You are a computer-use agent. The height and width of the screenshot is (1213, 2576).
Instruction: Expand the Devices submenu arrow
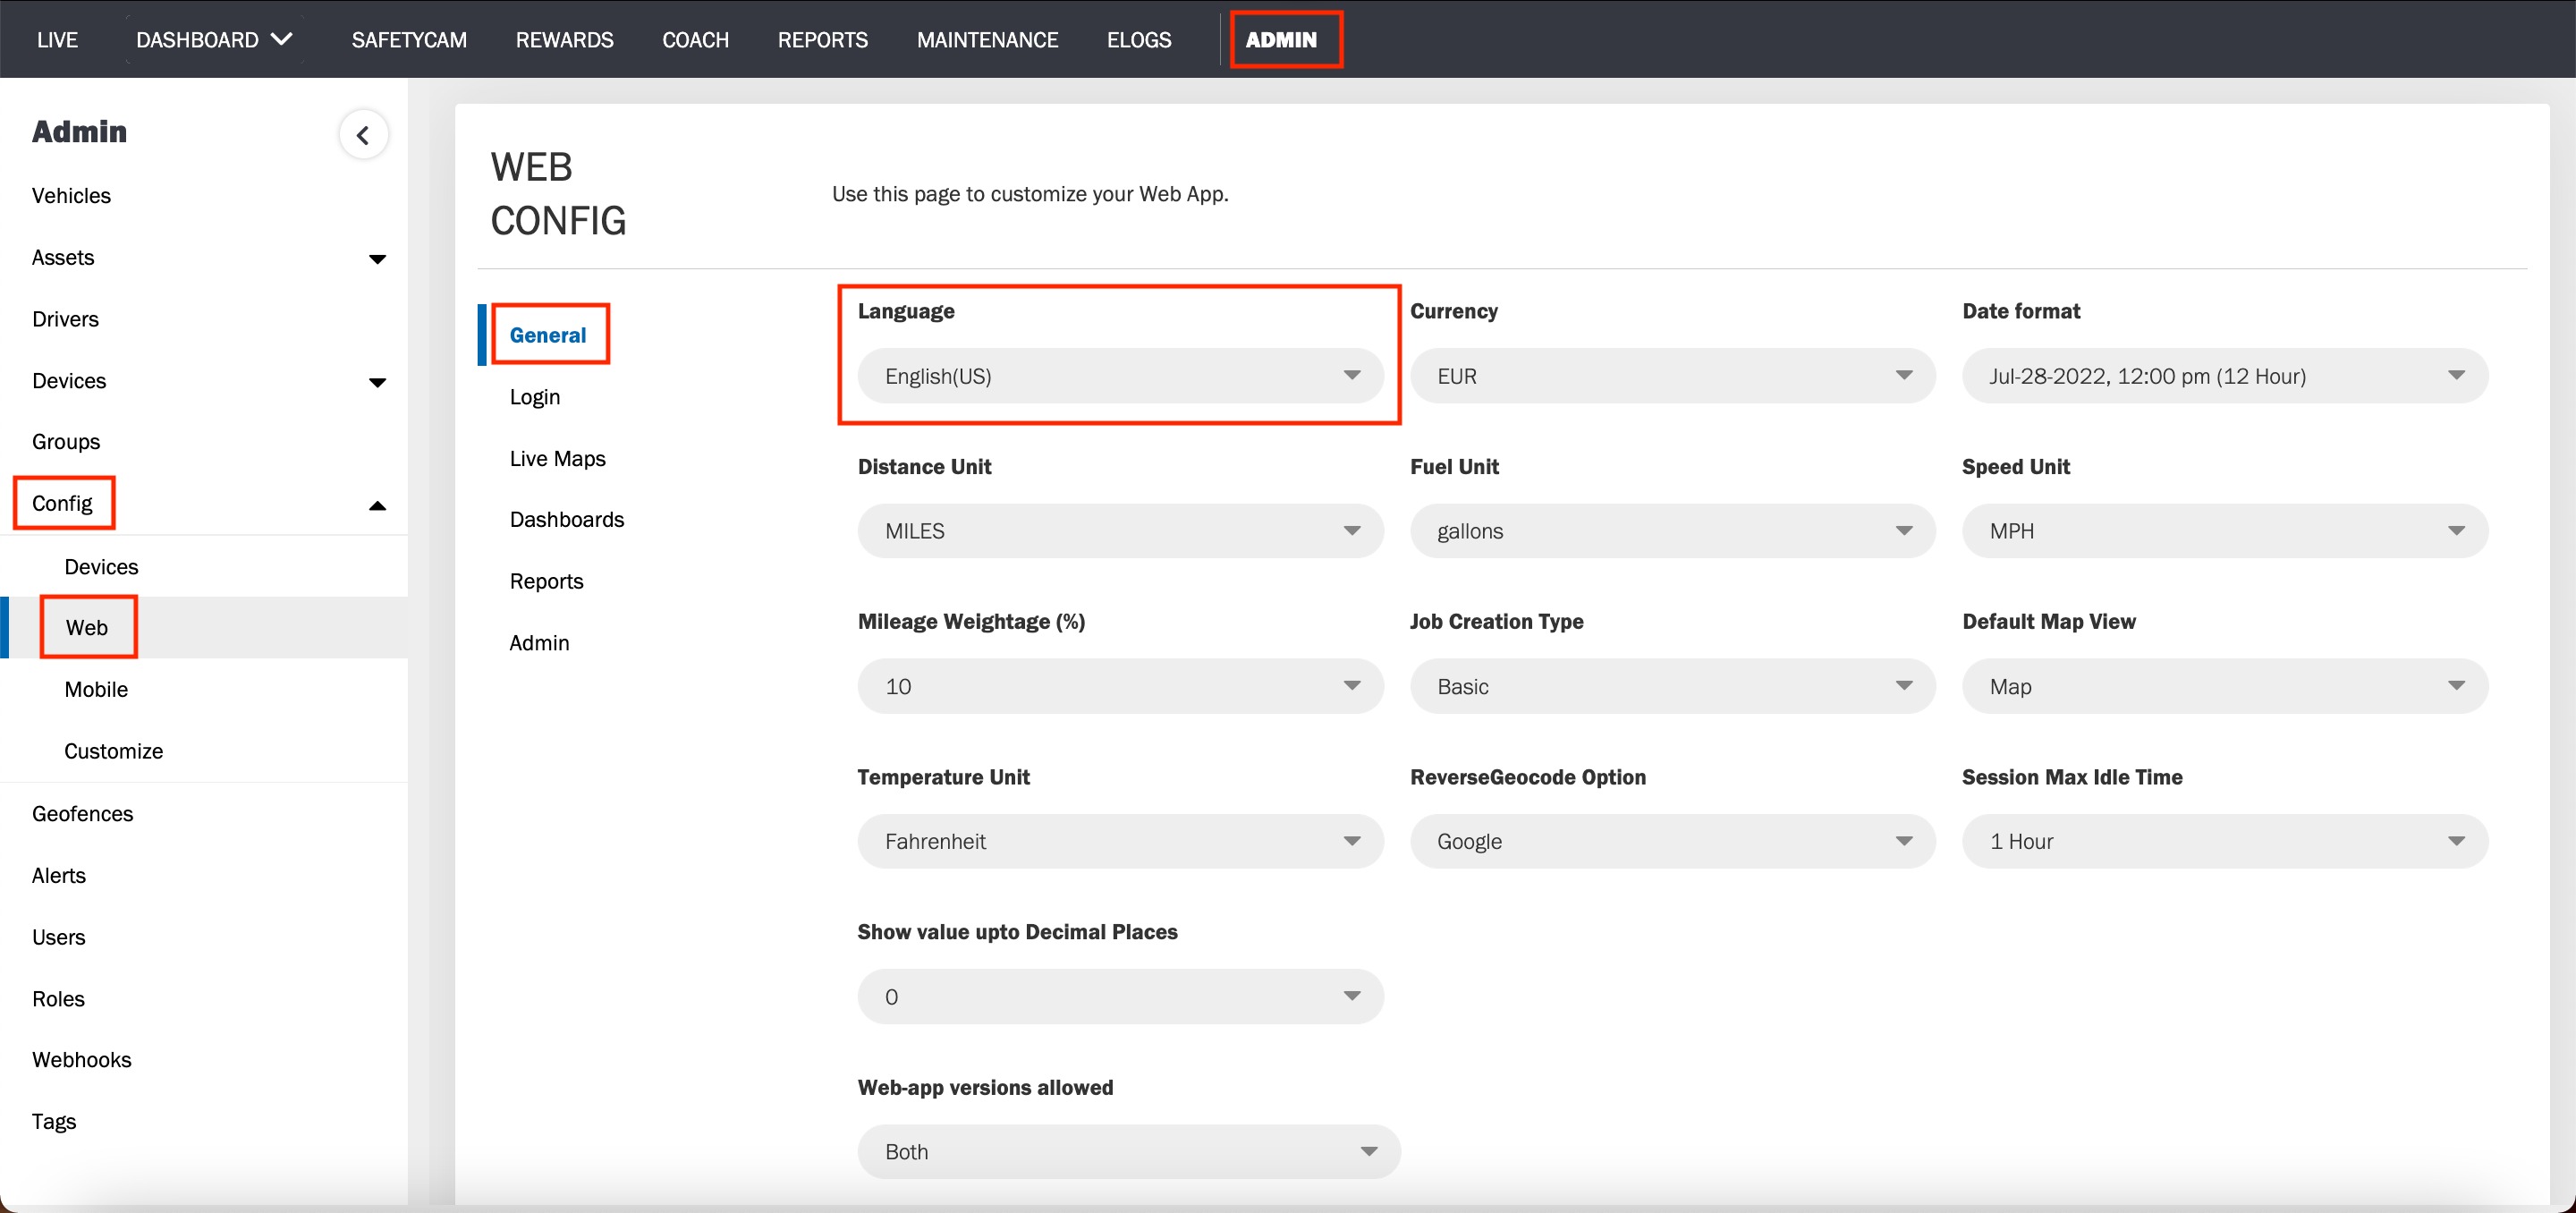point(377,382)
